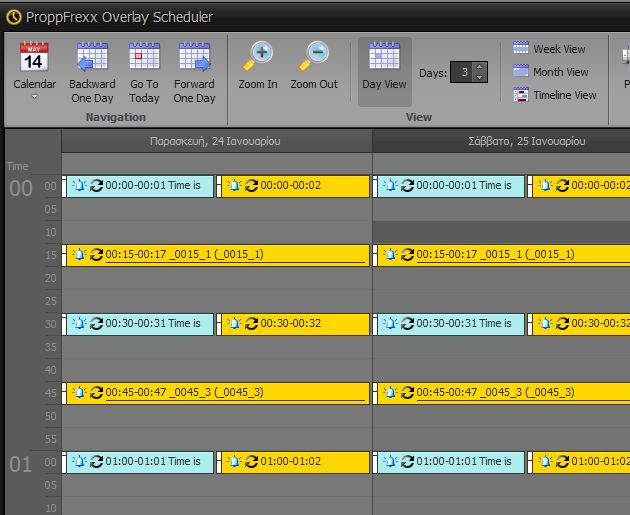The width and height of the screenshot is (630, 515).
Task: Select the Παρασκευή, 24 Ιανουαρίου day header
Action: pyautogui.click(x=216, y=141)
